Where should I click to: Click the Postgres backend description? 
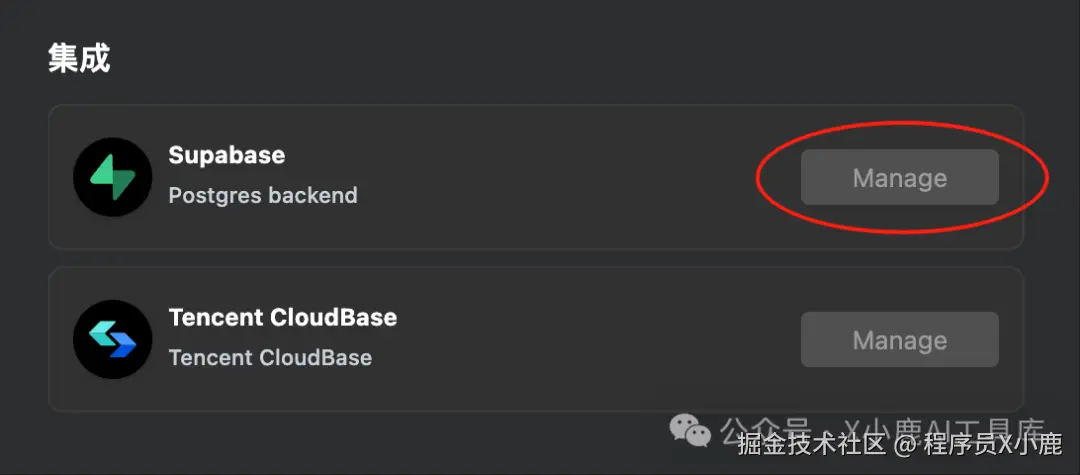click(263, 195)
